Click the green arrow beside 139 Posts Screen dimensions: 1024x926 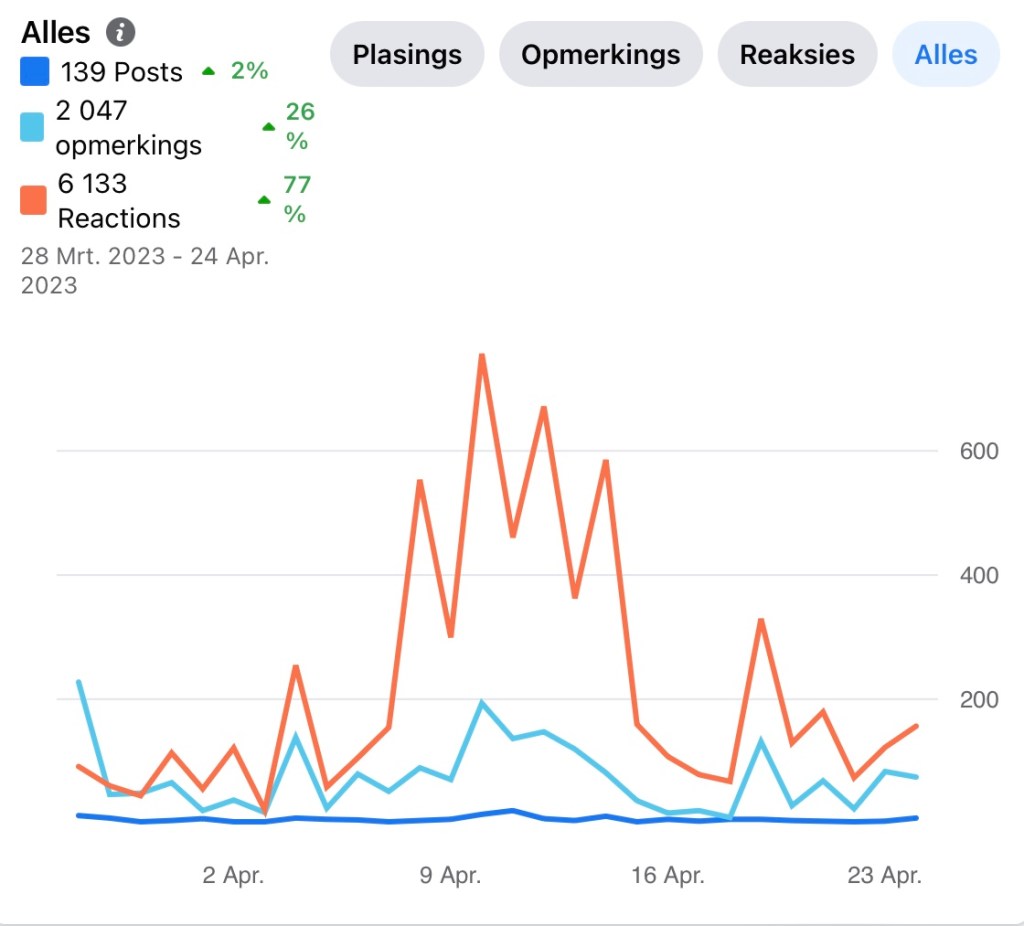point(208,72)
